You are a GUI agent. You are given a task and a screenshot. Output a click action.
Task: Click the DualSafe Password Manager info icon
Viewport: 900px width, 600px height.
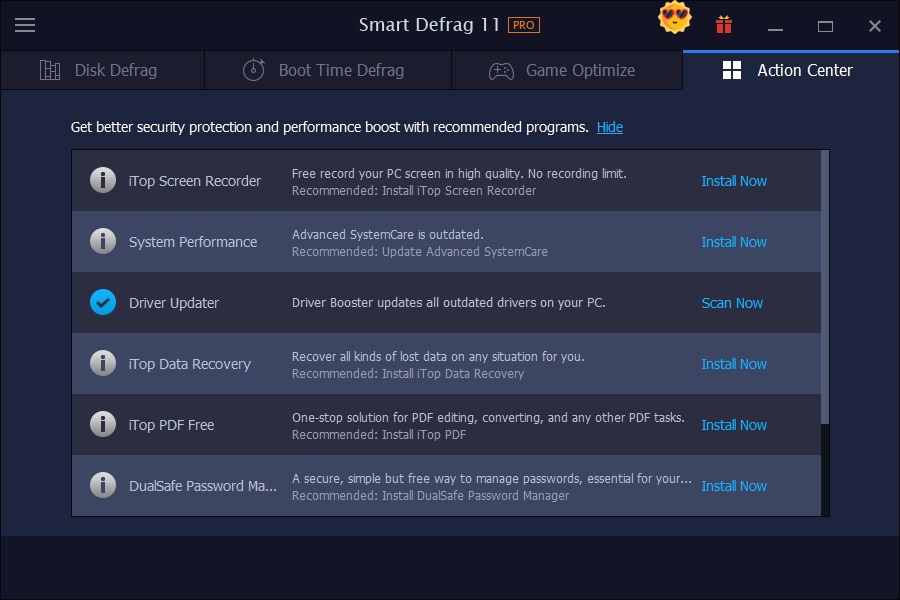point(103,485)
